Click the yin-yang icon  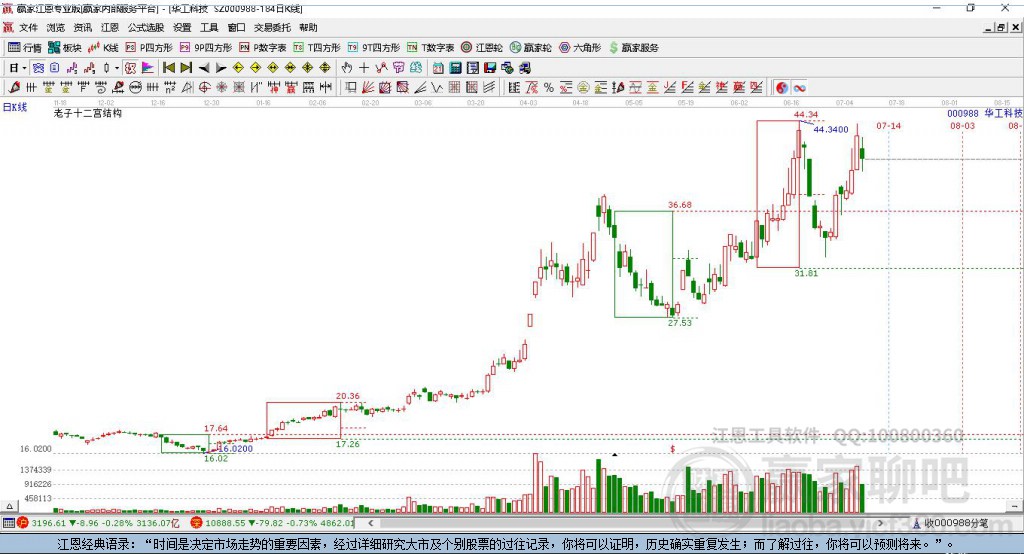[782, 88]
